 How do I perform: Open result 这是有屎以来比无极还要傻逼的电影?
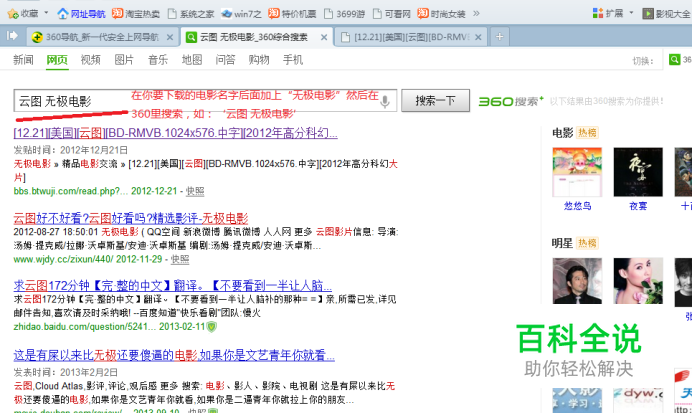(x=174, y=355)
